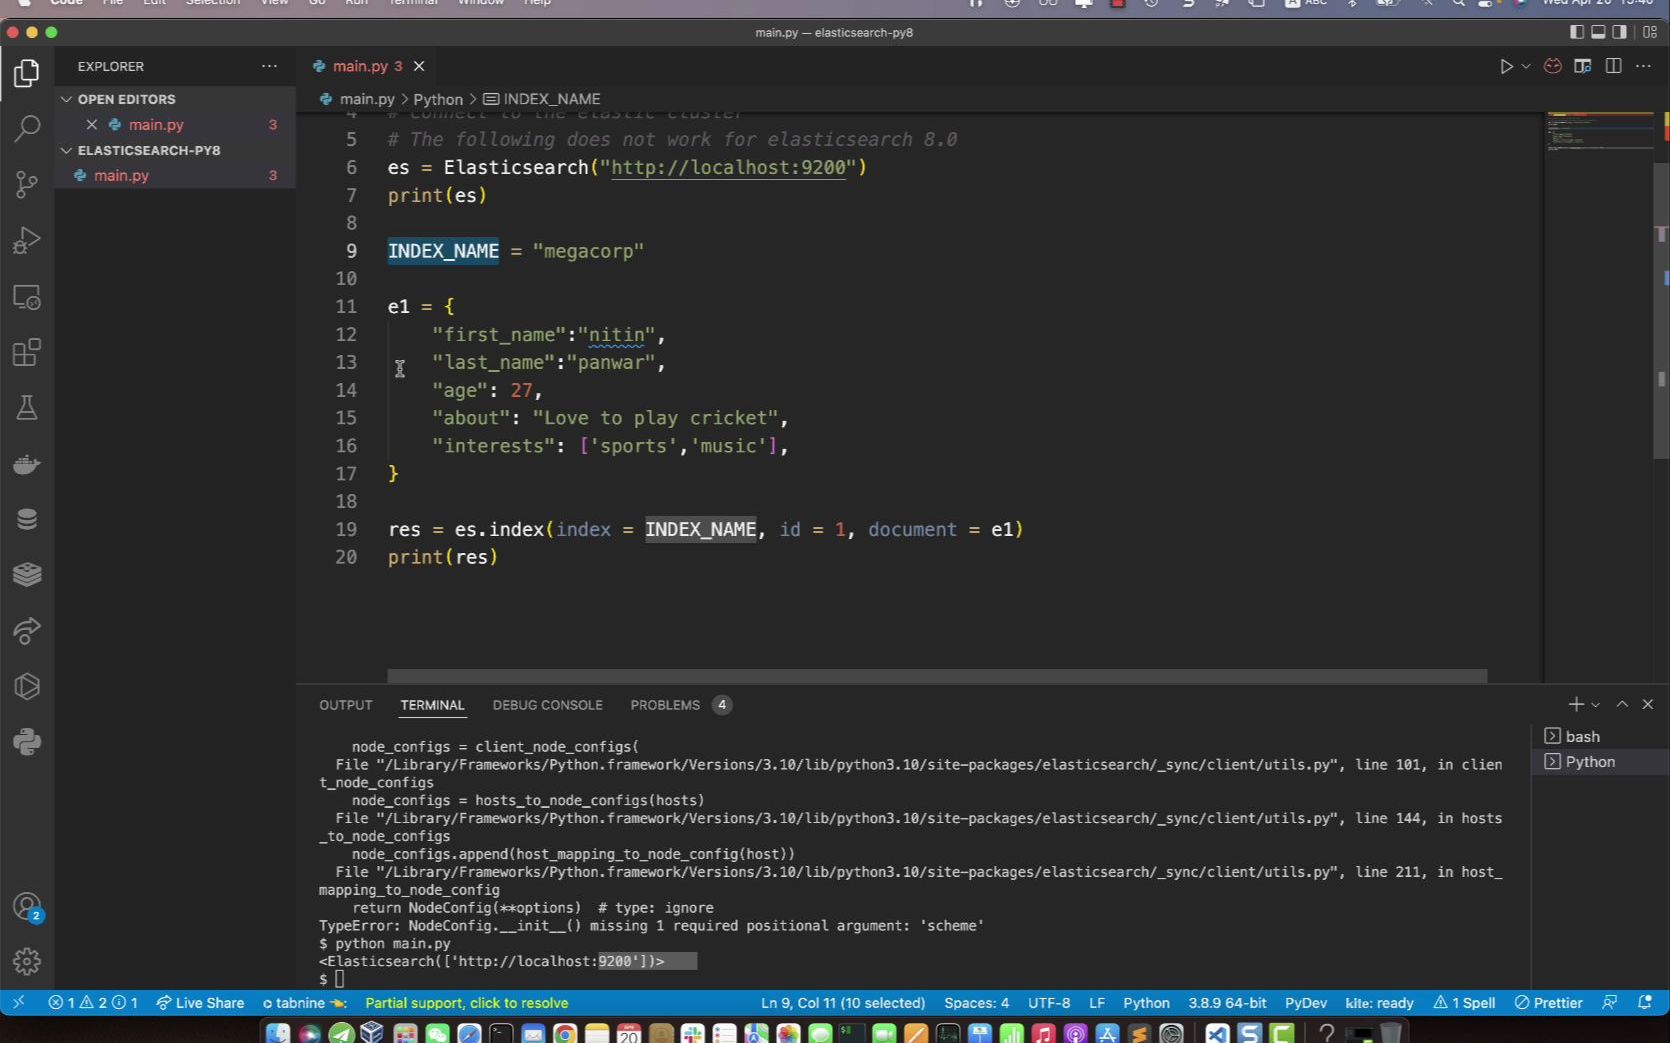Run the main.py file using the Run button
This screenshot has width=1670, height=1043.
(1506, 66)
